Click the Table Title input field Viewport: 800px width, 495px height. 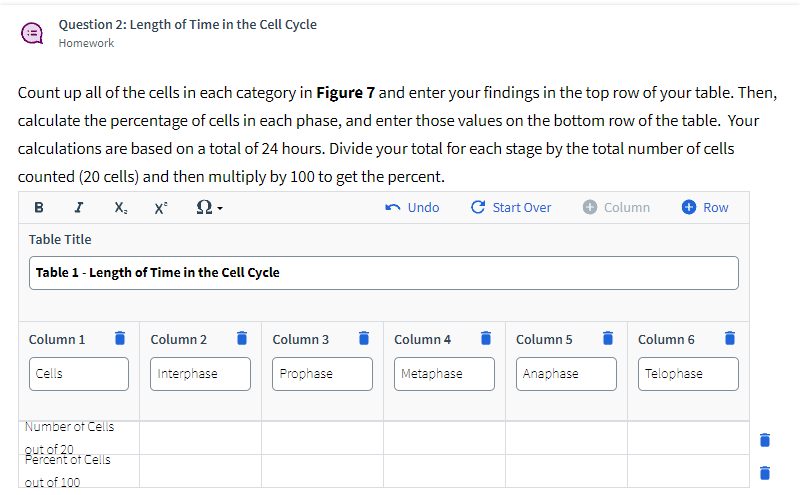[383, 273]
